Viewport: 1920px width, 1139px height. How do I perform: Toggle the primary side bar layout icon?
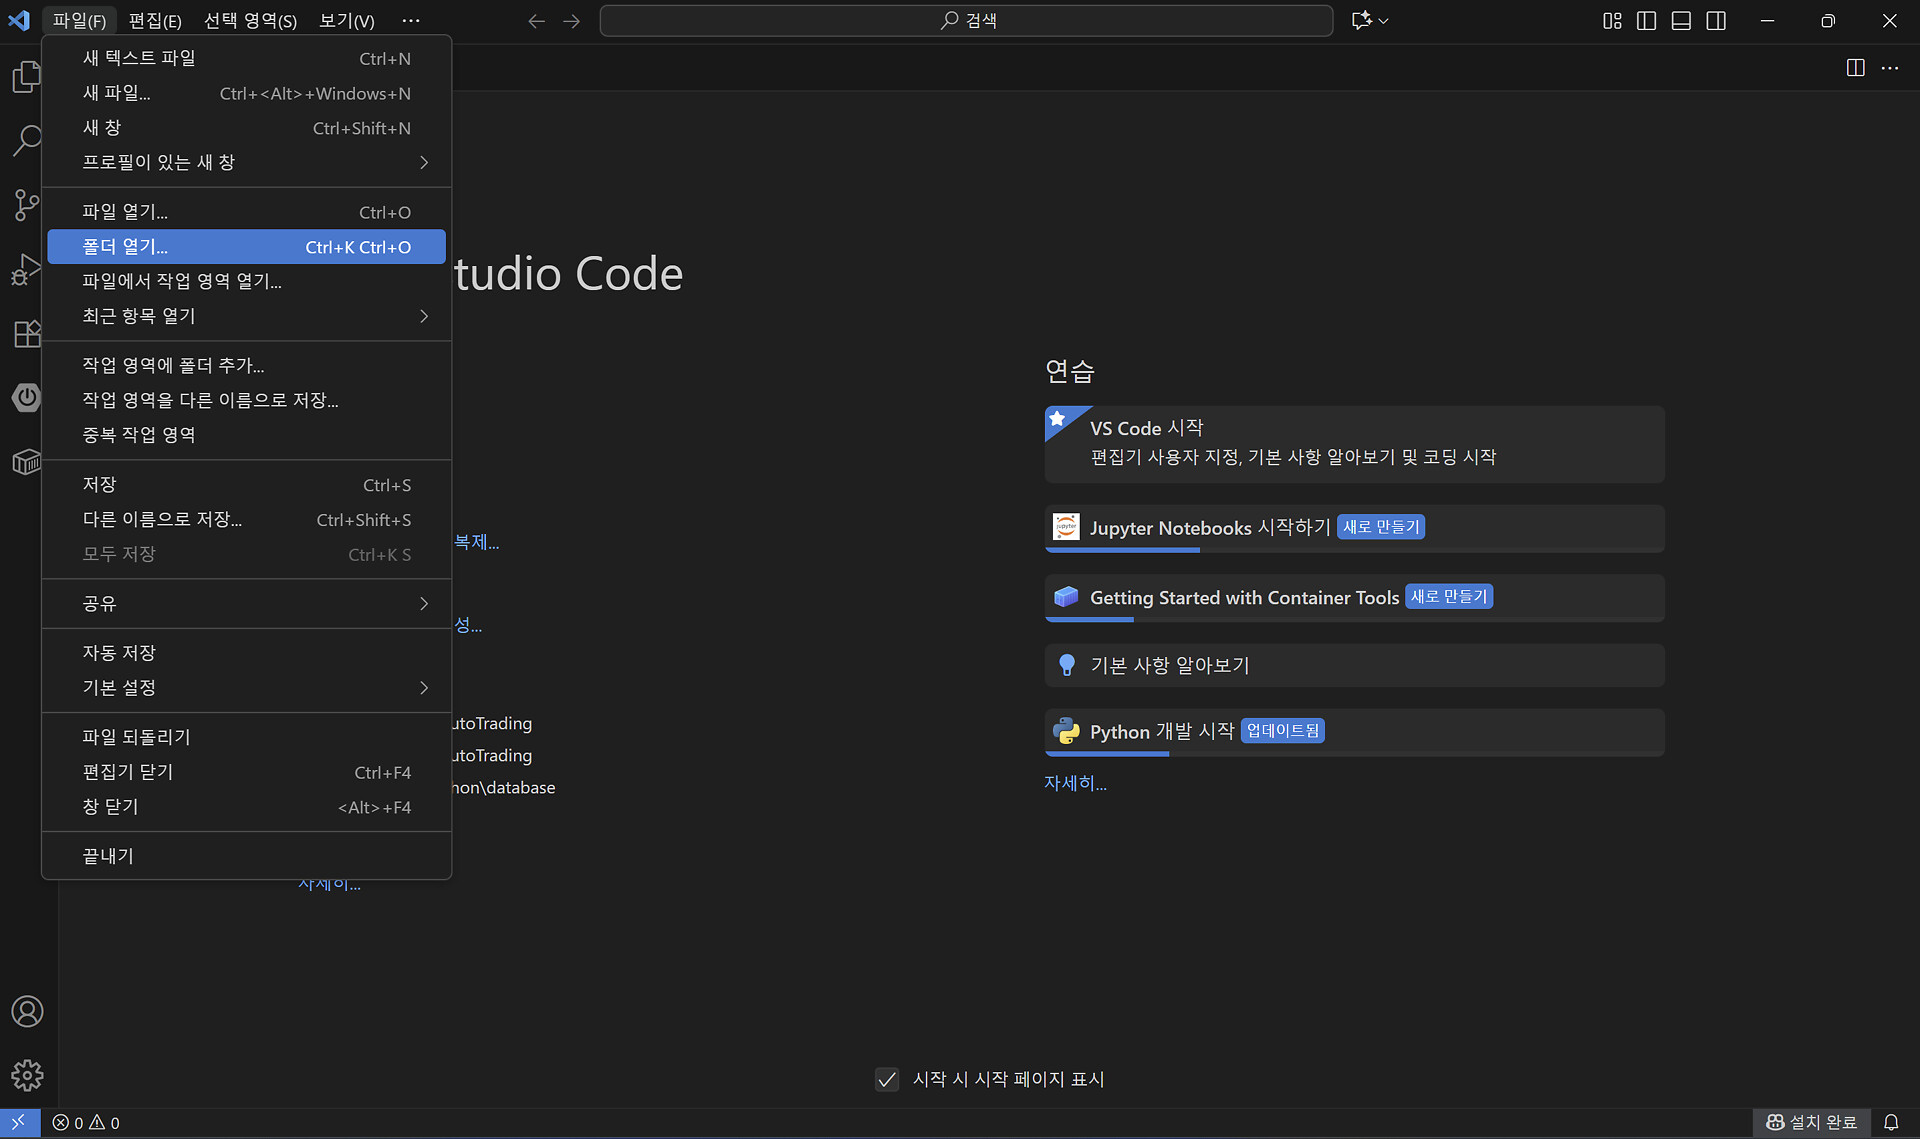1646,20
